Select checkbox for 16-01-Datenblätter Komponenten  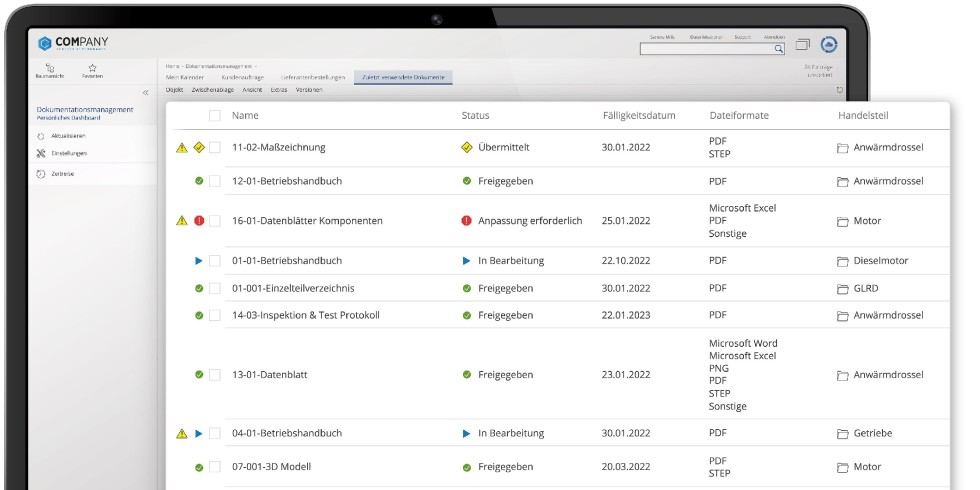click(215, 221)
